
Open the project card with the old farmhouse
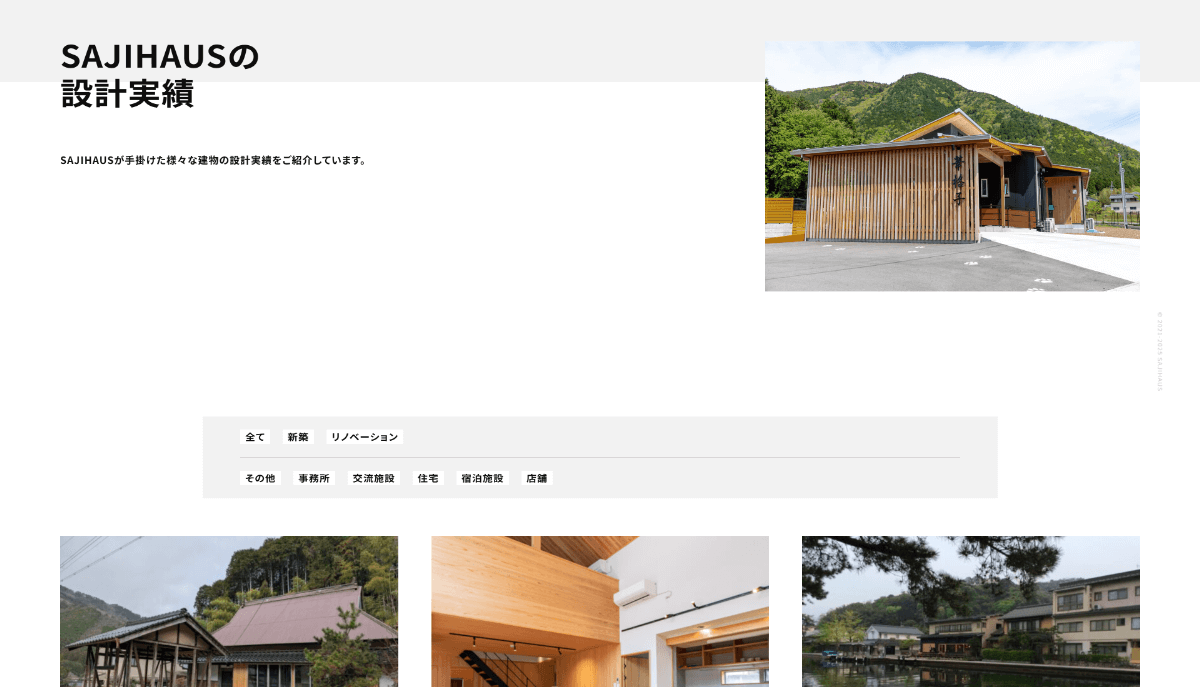pos(229,611)
